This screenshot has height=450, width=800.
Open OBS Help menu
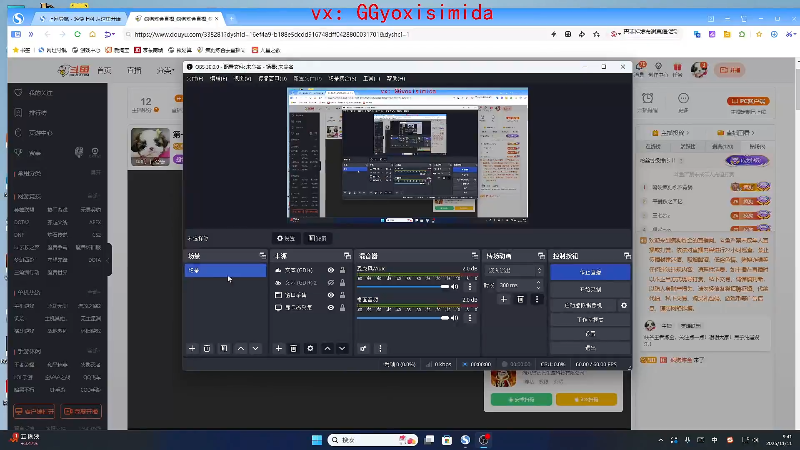tap(396, 79)
